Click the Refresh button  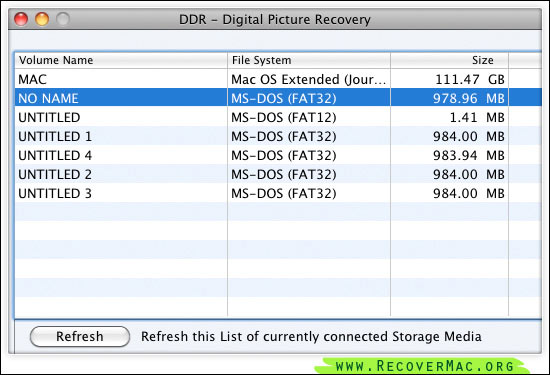point(80,336)
